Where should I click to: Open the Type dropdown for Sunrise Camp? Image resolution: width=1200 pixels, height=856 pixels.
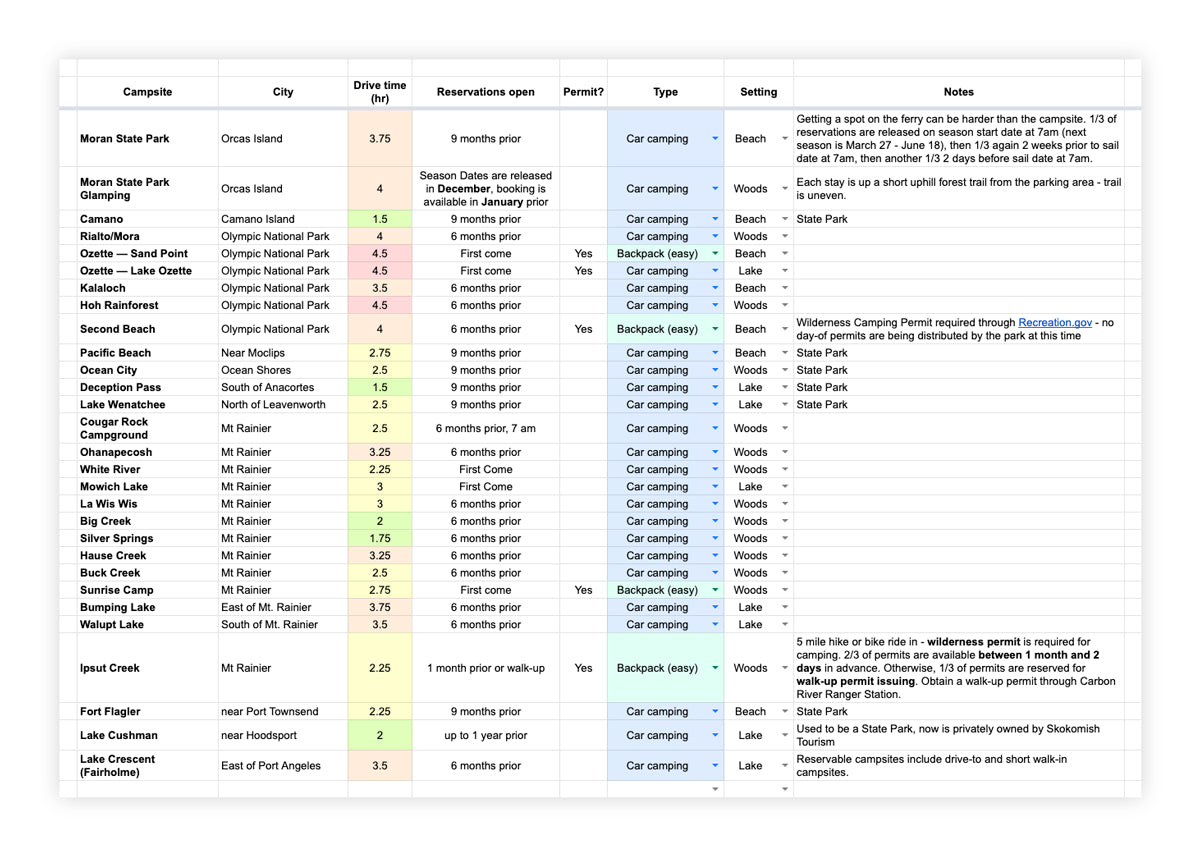[714, 590]
